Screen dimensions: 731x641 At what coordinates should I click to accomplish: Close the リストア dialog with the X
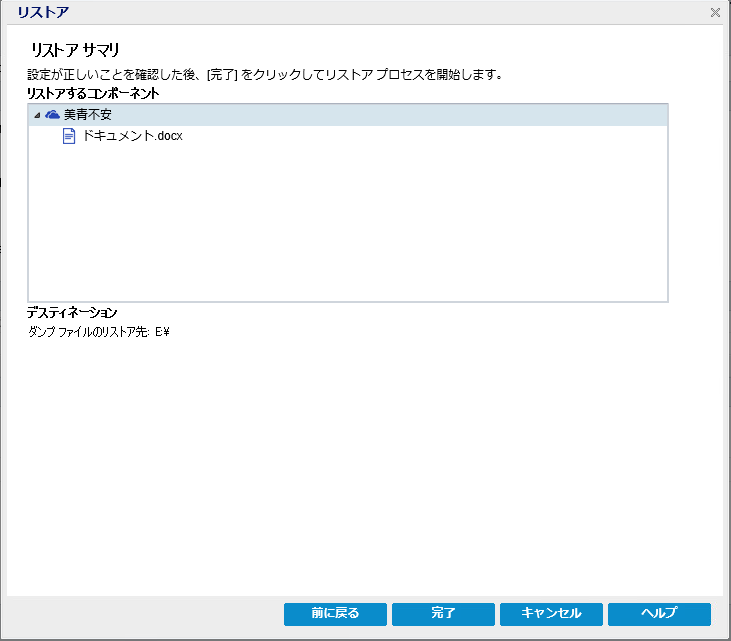pyautogui.click(x=715, y=13)
